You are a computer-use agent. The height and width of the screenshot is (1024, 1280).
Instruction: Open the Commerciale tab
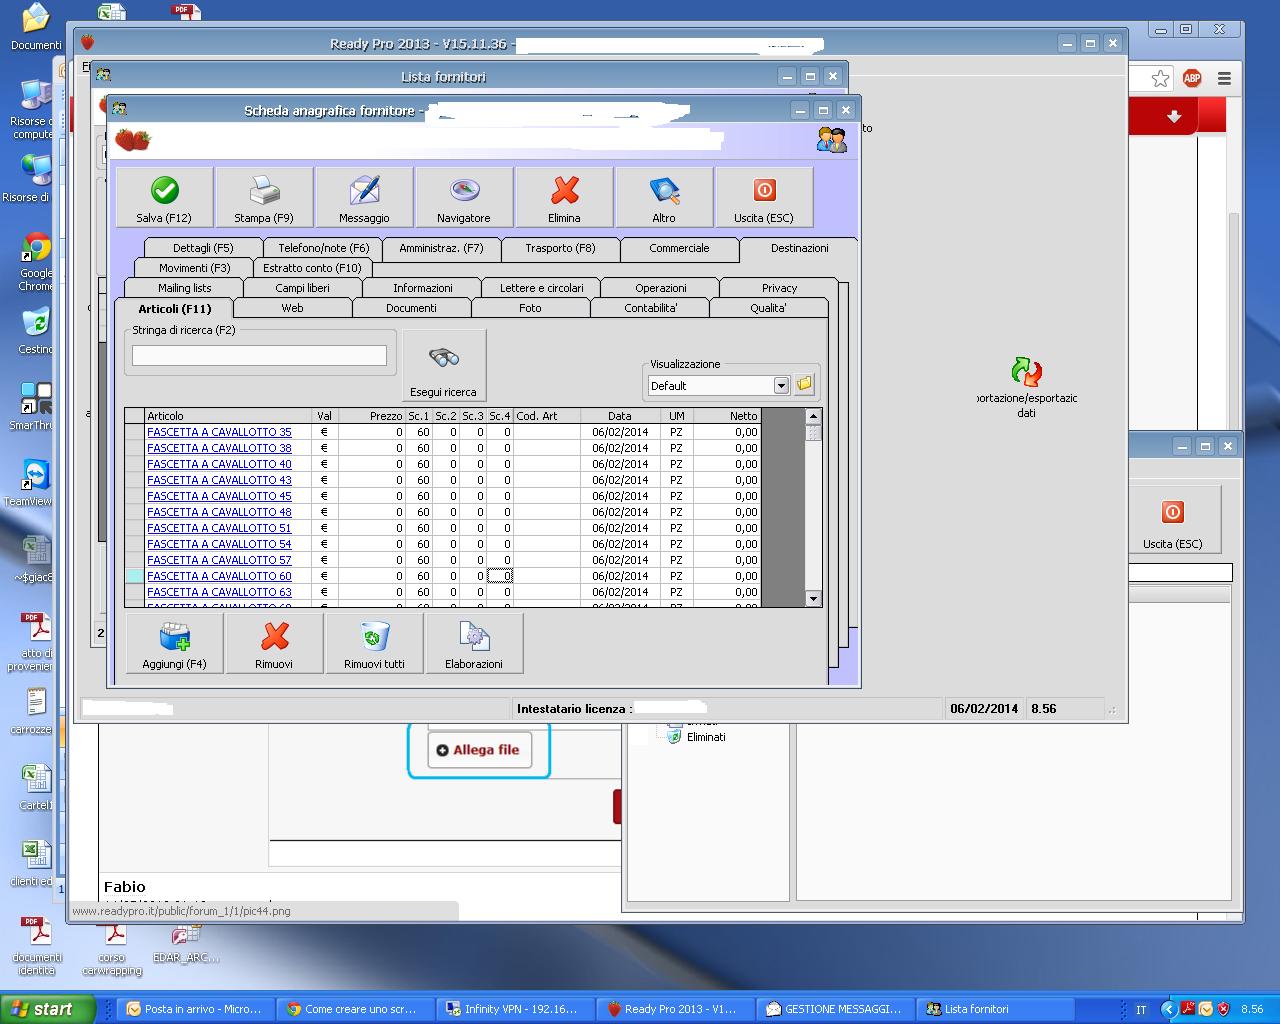(x=679, y=248)
